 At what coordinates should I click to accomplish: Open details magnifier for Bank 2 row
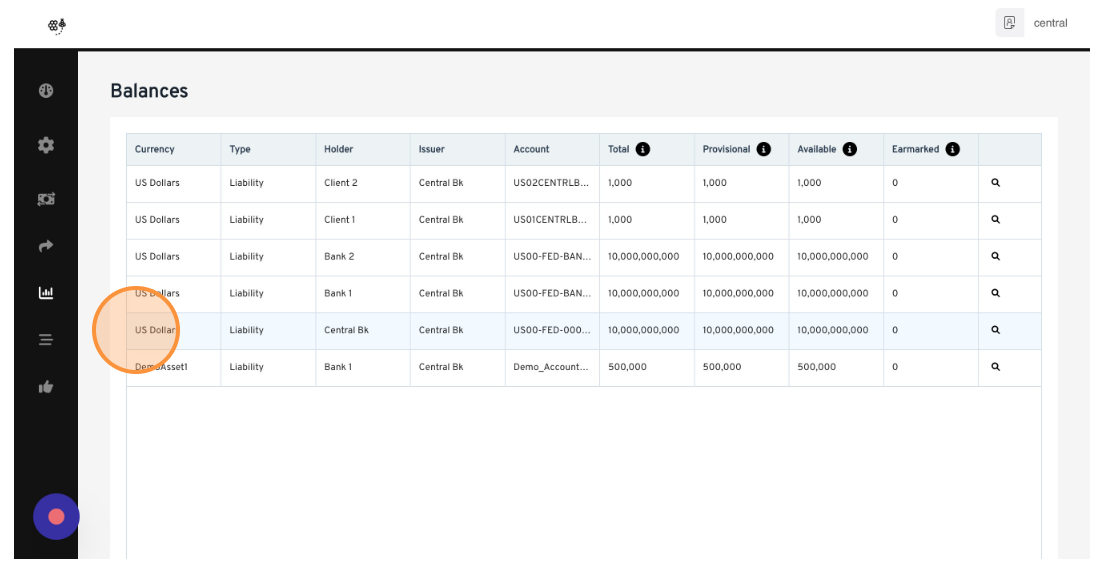[995, 256]
